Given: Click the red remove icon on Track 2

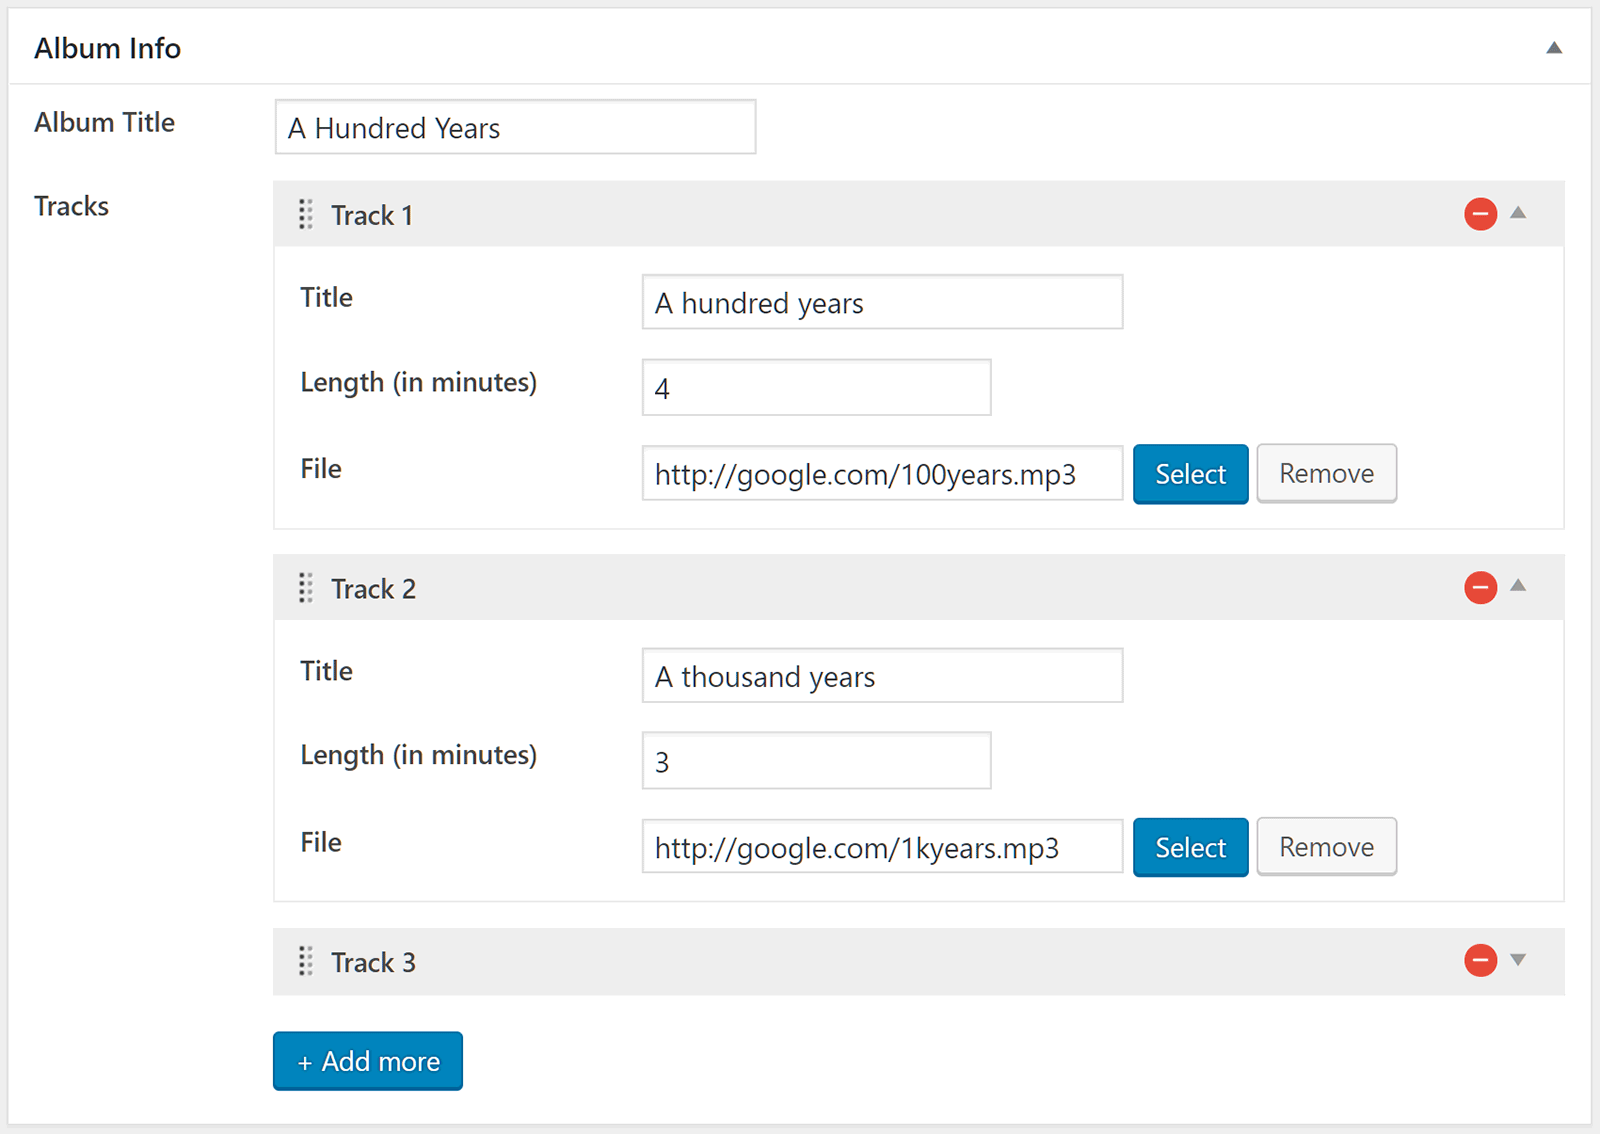Looking at the screenshot, I should 1480,587.
